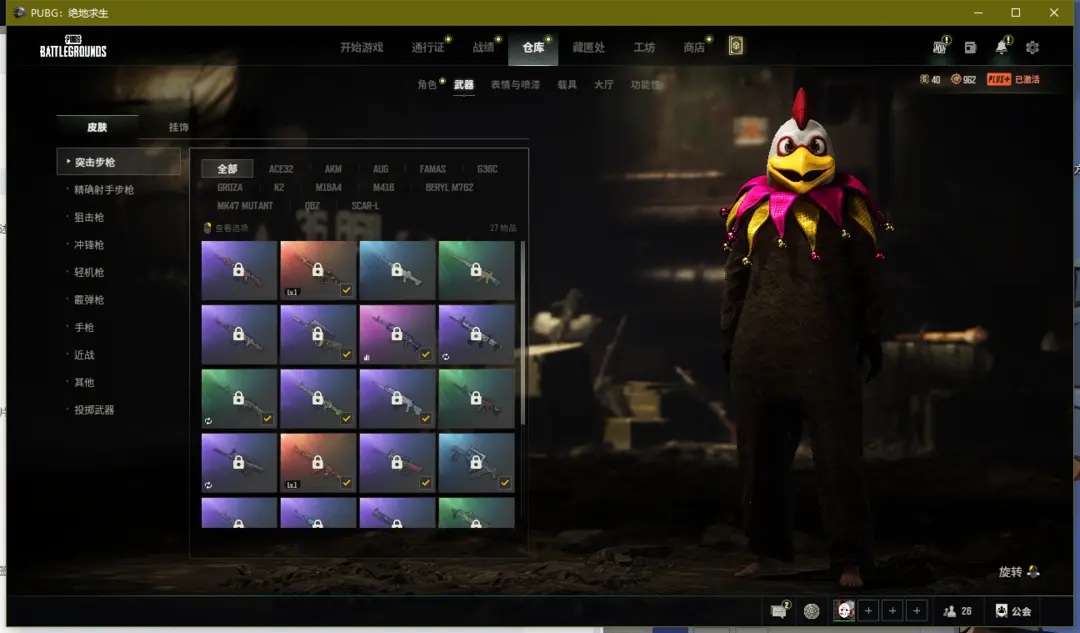The image size is (1080, 633).
Task: Open the radial menu circle icon
Action: click(x=811, y=611)
